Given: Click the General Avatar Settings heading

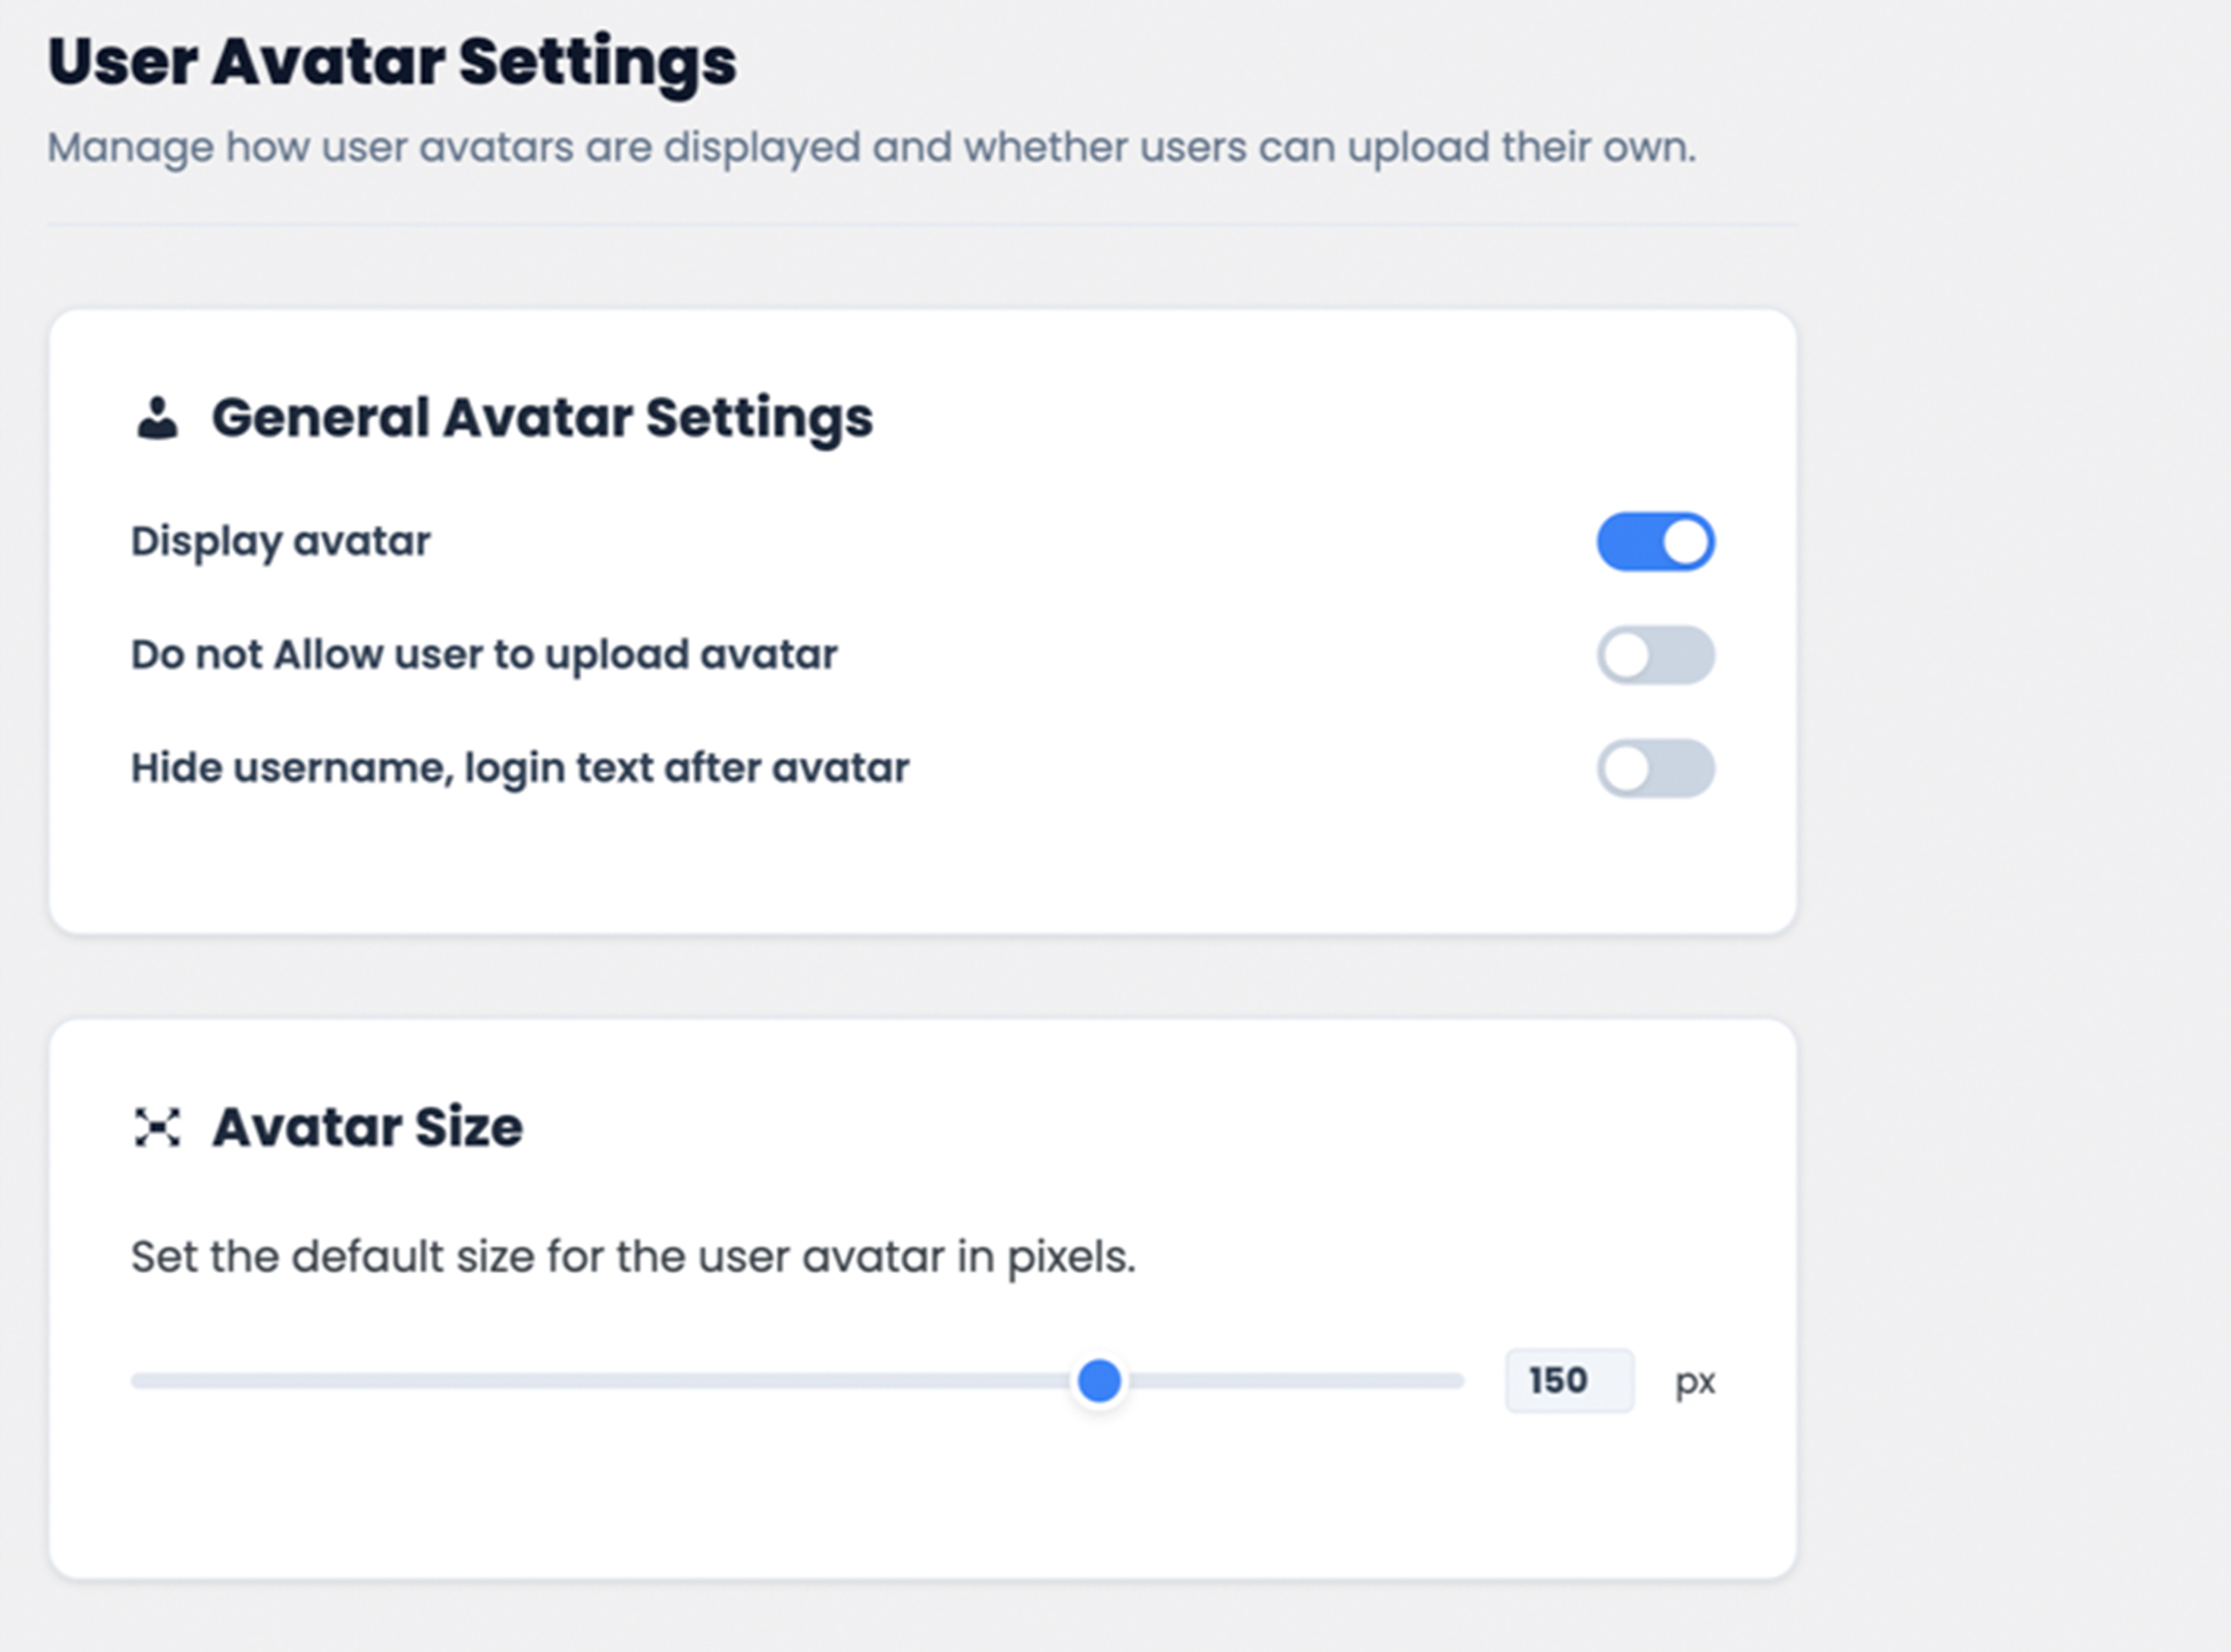Looking at the screenshot, I should tap(542, 417).
